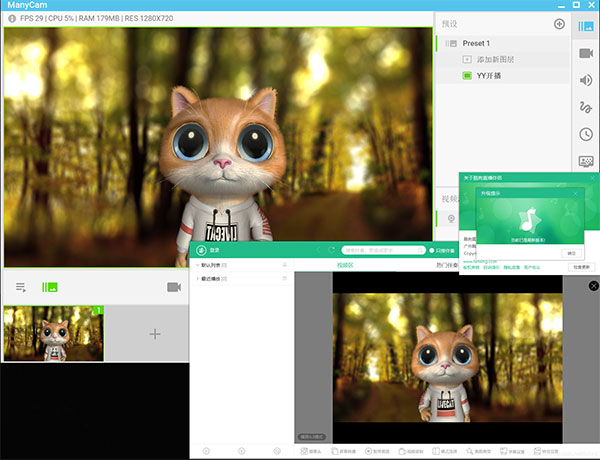600x460 pixels.
Task: Confirm the 升级提示 dialog with its button
Action: coord(572,253)
